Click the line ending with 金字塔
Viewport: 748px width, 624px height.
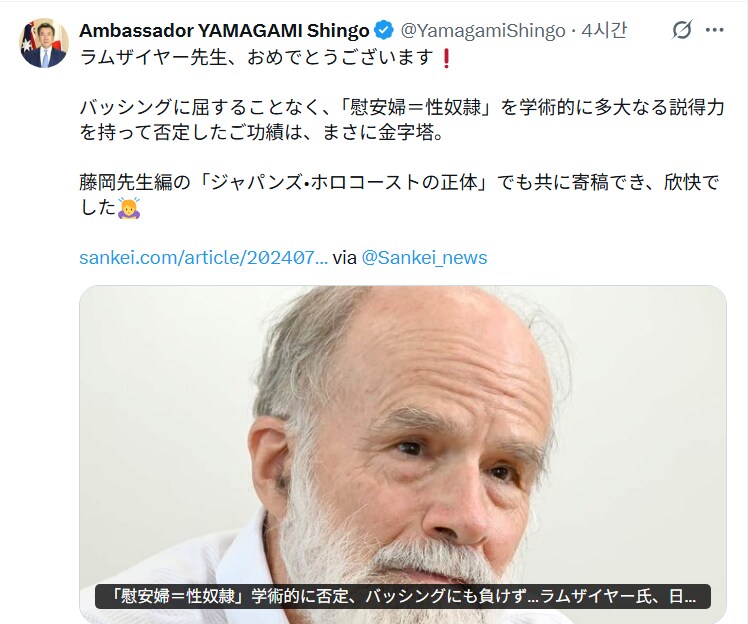262,133
